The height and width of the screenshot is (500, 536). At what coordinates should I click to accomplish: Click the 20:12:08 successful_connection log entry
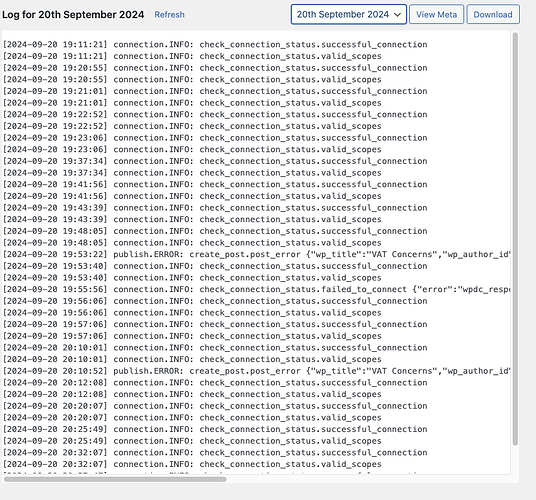point(215,382)
